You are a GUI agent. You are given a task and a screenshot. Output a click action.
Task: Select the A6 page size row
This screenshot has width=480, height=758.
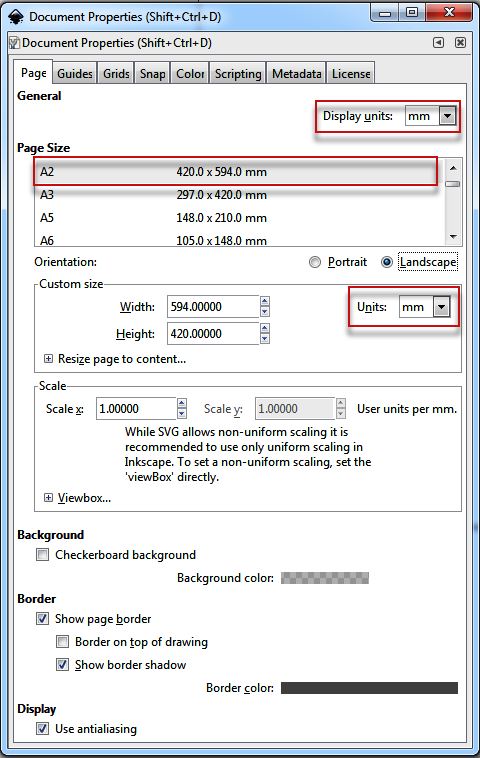coord(239,240)
